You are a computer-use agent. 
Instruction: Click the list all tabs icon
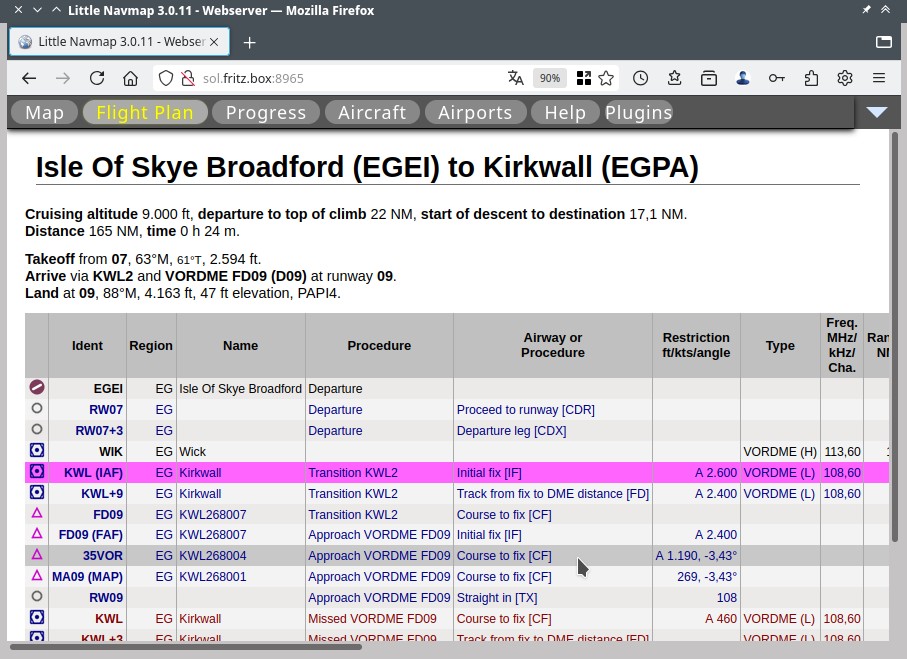[x=883, y=42]
